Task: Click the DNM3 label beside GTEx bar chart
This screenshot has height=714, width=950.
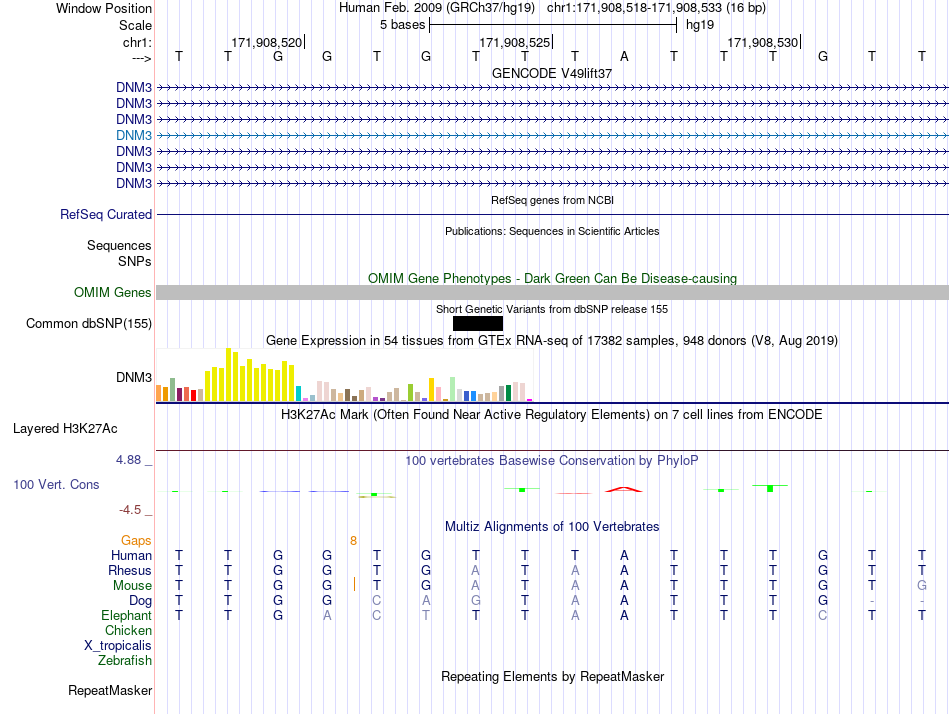Action: [x=134, y=377]
